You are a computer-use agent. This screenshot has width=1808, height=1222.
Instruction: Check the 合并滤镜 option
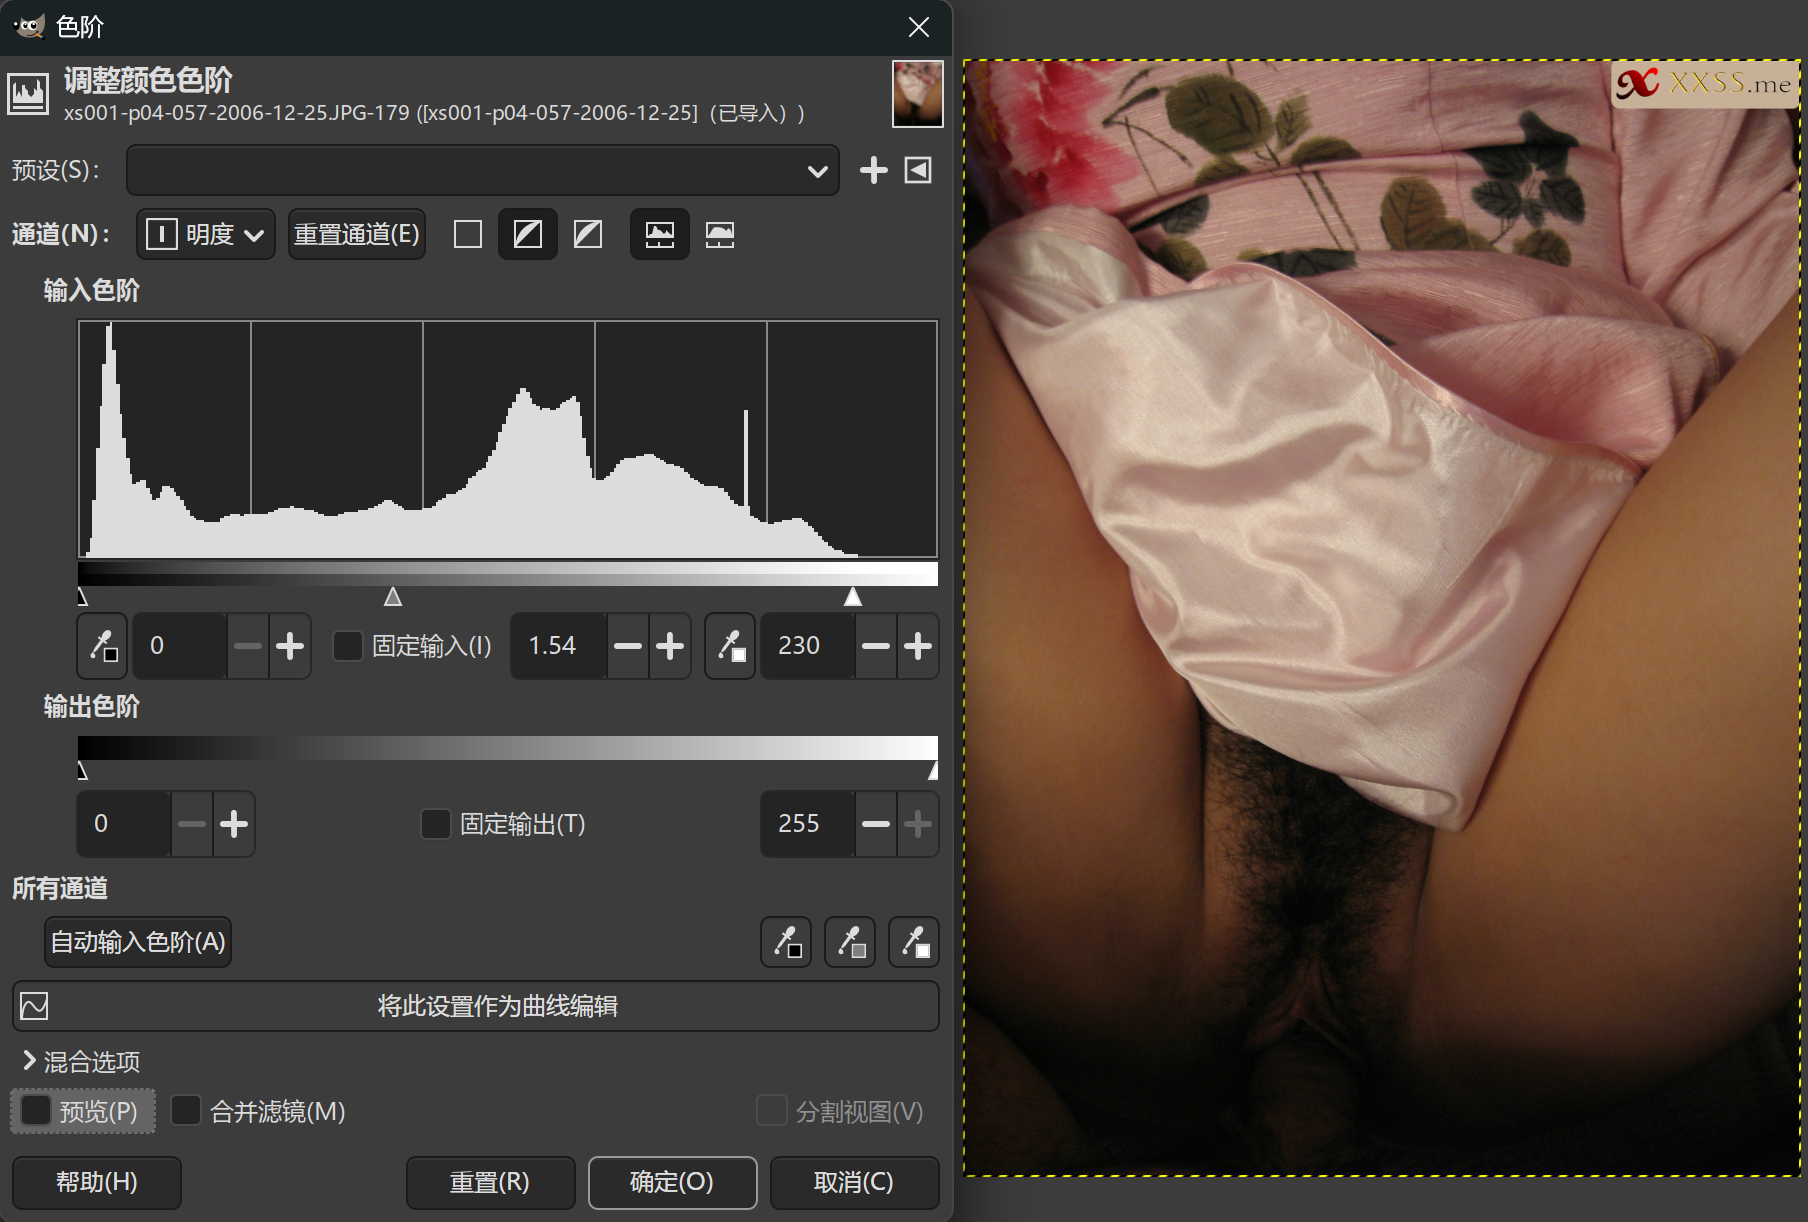coord(186,1110)
